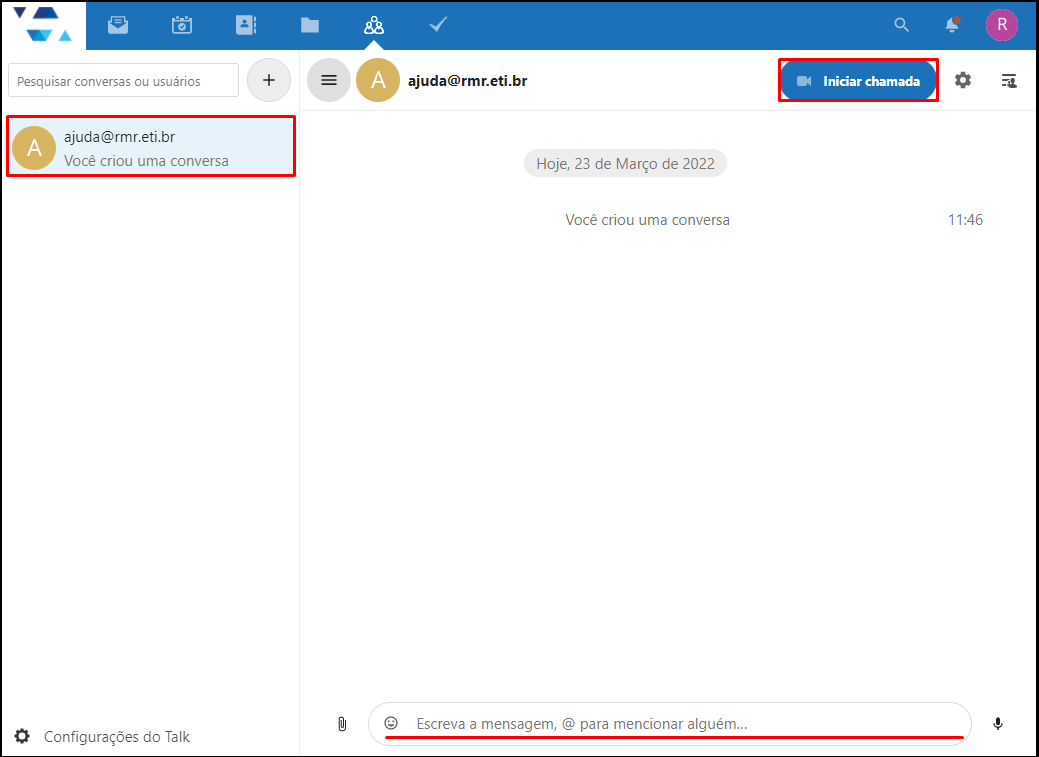The height and width of the screenshot is (757, 1039).
Task: Open the Tasks checkmark icon
Action: point(438,25)
